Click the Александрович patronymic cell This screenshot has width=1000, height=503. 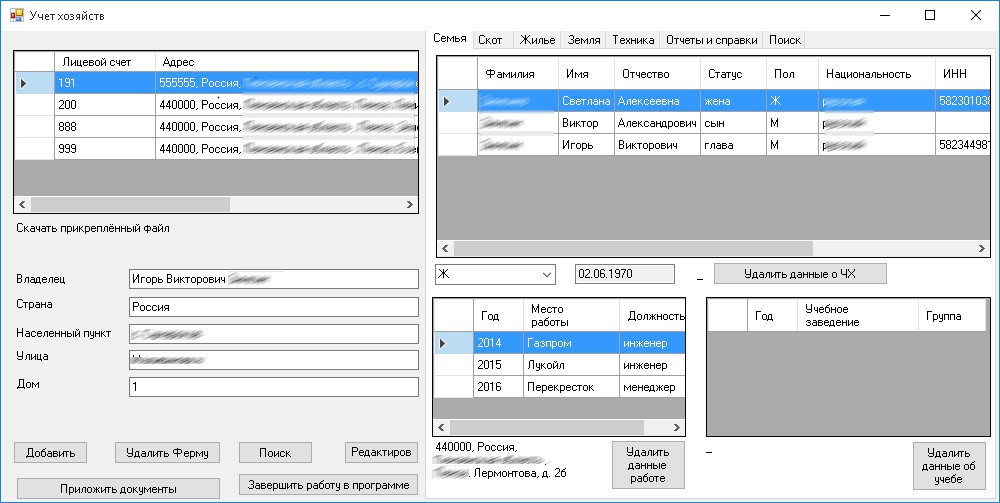pyautogui.click(x=657, y=123)
